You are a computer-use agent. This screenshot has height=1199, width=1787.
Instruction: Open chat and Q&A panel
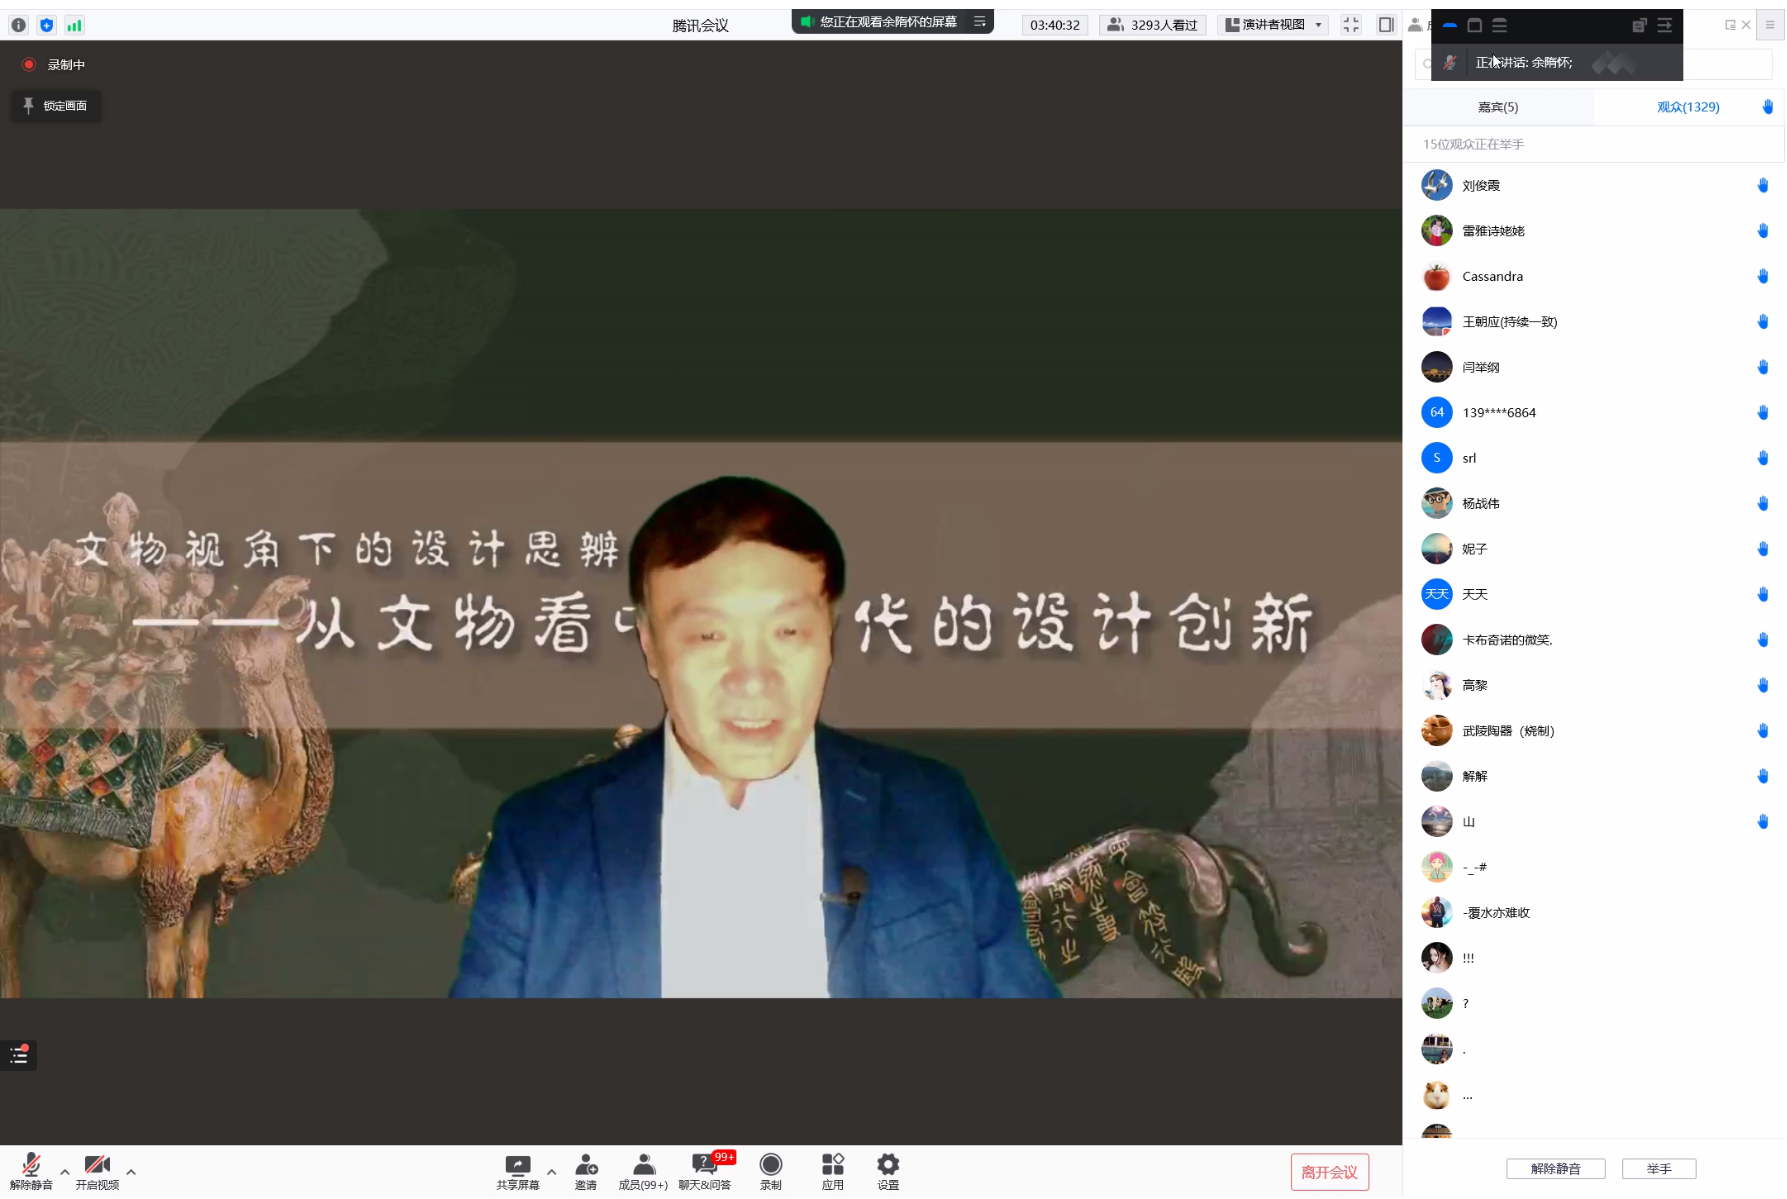[x=705, y=1170]
